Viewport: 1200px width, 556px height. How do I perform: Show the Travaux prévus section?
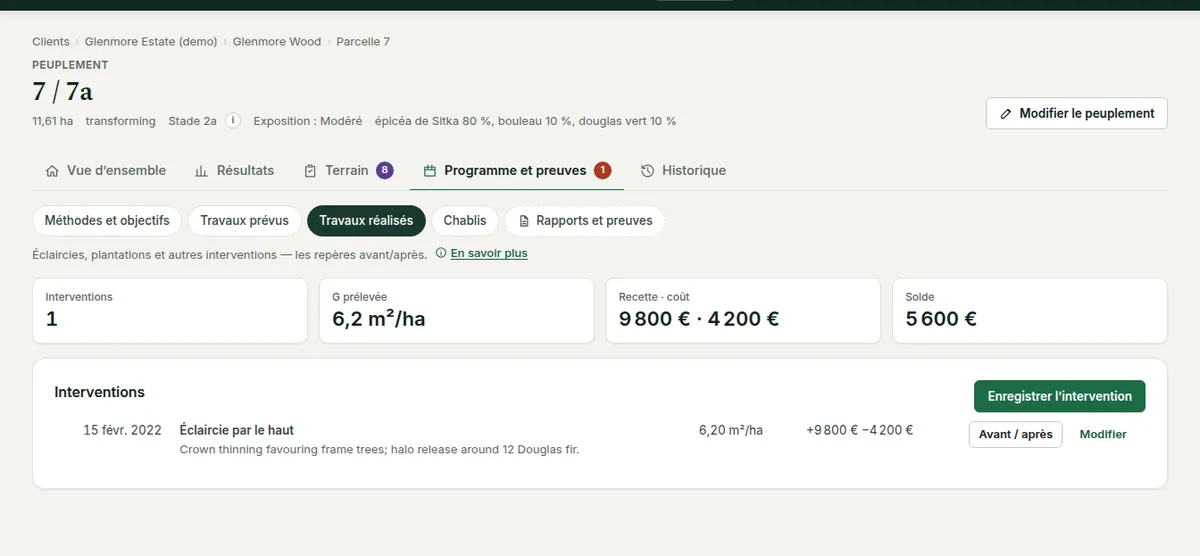(x=244, y=221)
